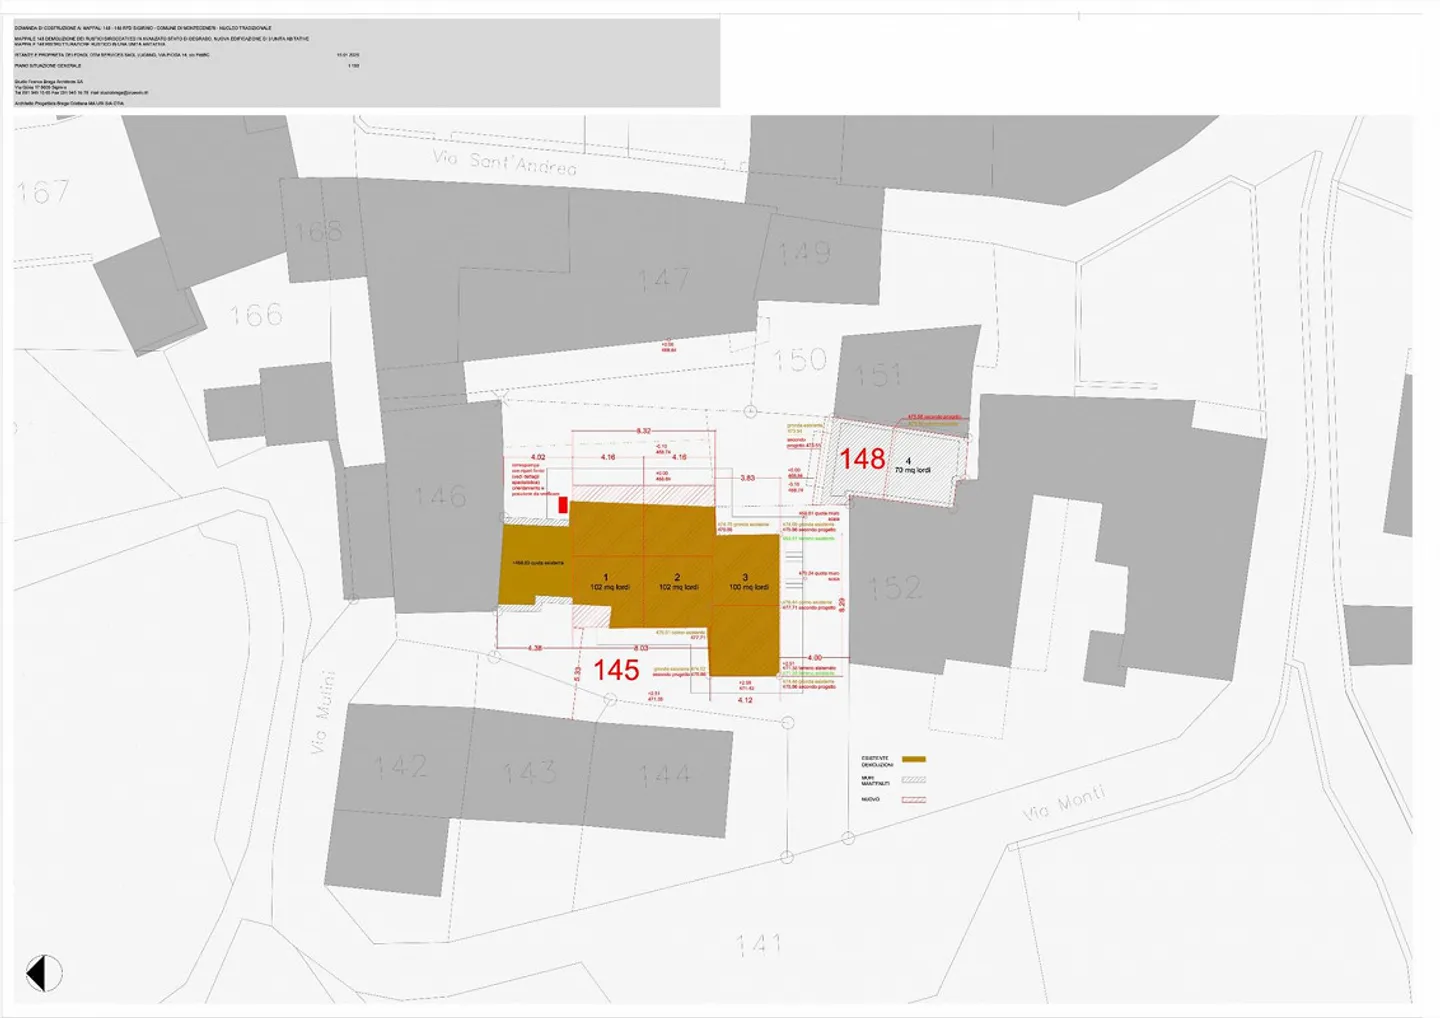Image resolution: width=1440 pixels, height=1018 pixels.
Task: Click the scale value 1:100 in title block
Action: [353, 65]
